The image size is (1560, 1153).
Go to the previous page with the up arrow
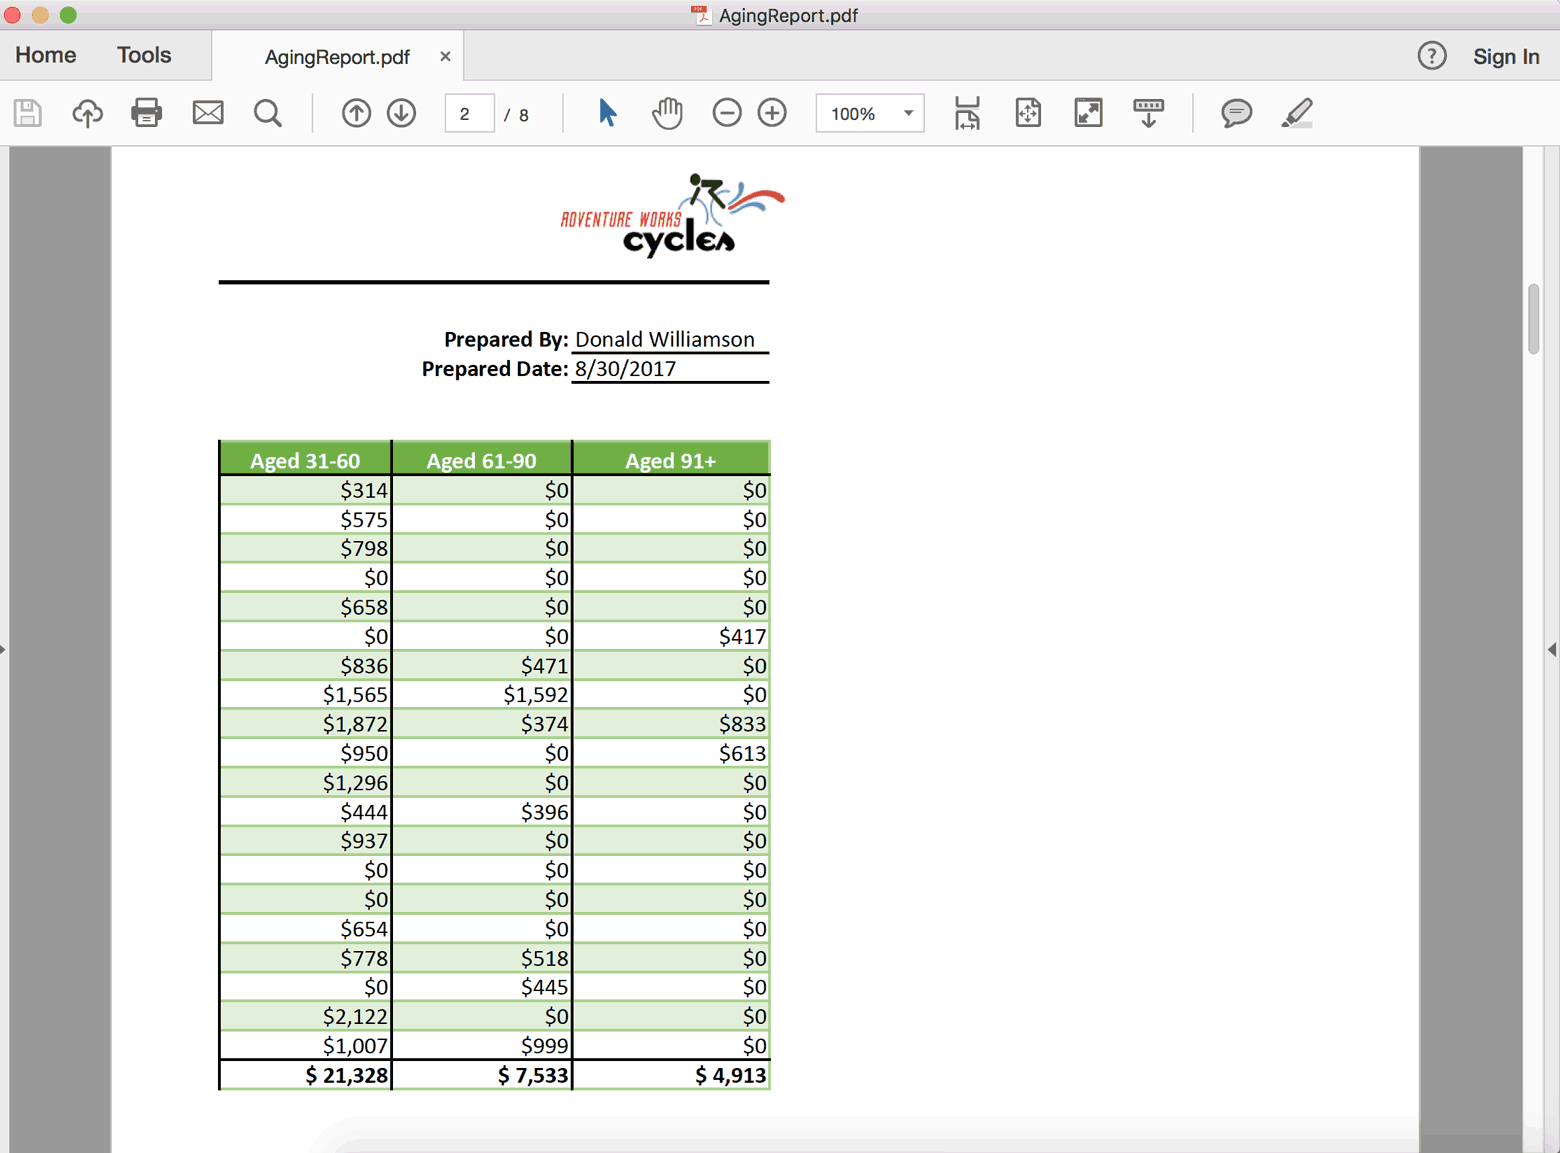point(356,113)
